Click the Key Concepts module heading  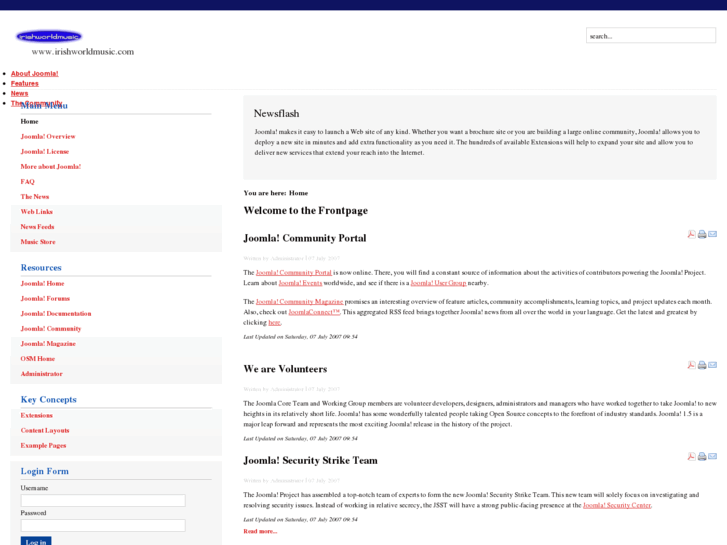tap(48, 399)
